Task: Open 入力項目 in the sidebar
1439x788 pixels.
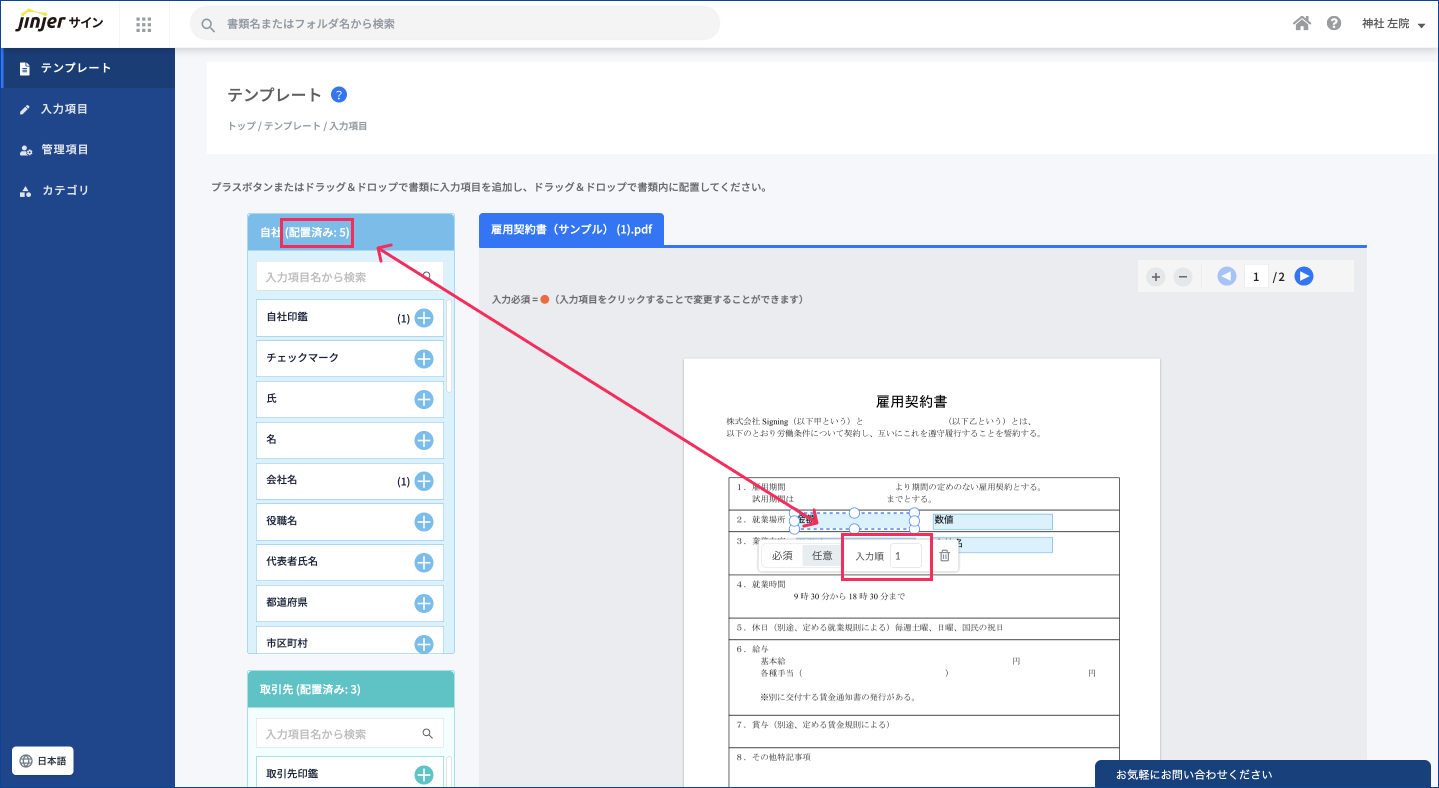Action: point(64,109)
